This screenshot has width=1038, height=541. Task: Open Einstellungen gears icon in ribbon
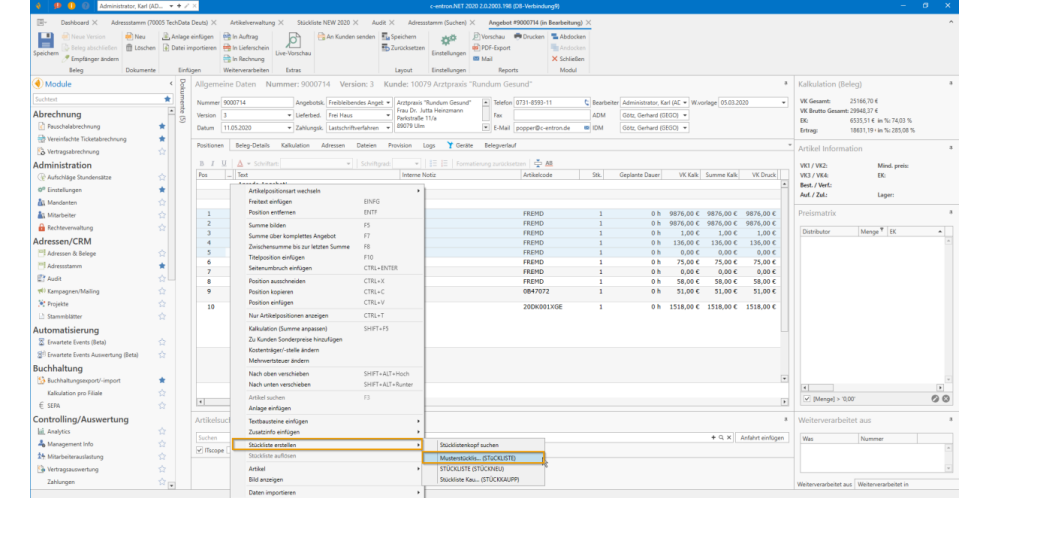click(448, 40)
